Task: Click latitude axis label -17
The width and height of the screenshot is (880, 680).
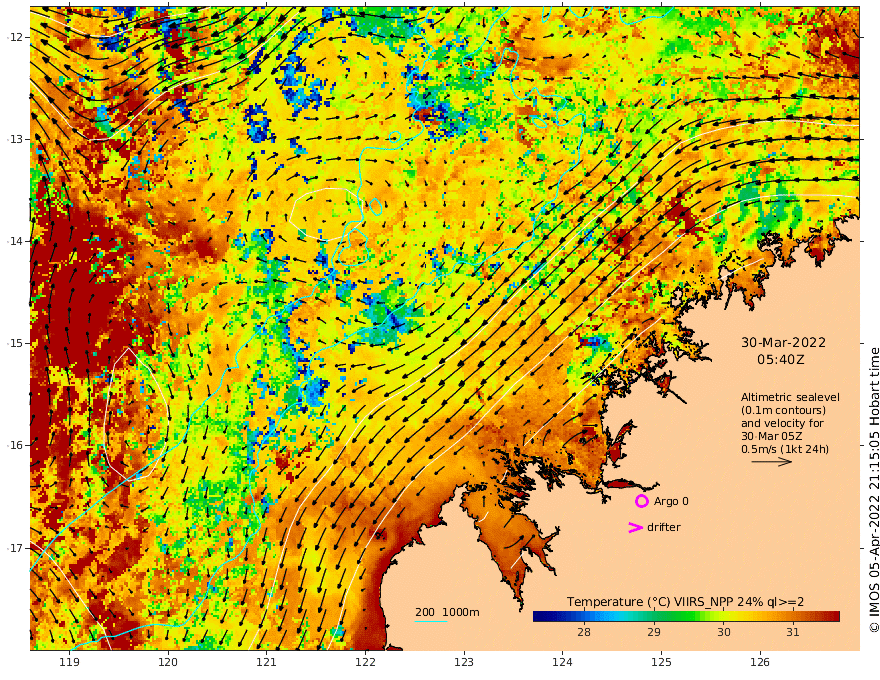Action: pyautogui.click(x=15, y=548)
